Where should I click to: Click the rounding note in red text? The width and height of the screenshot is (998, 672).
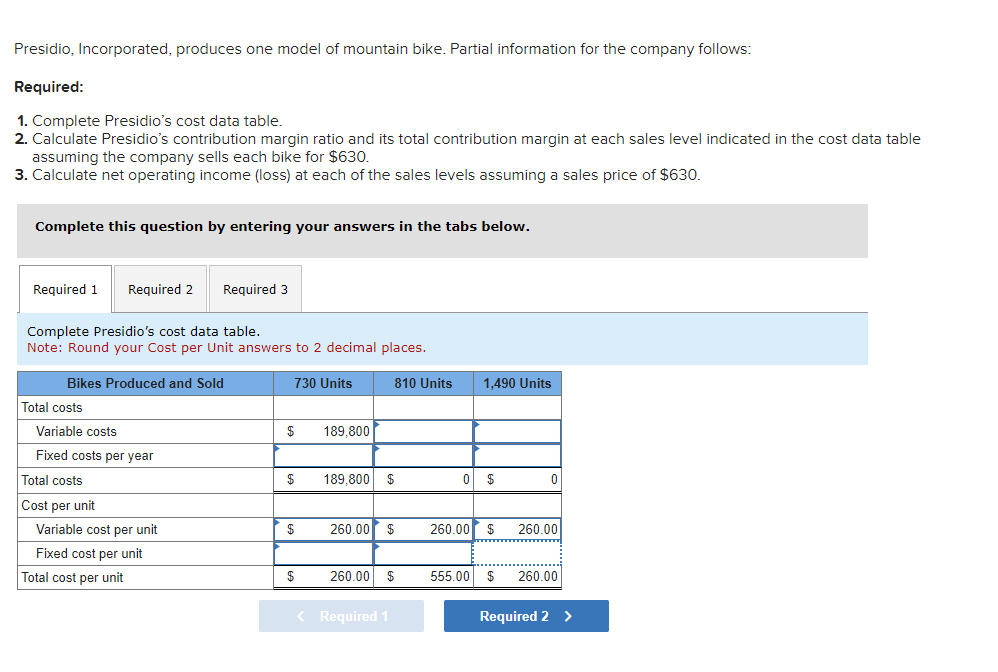click(x=227, y=347)
